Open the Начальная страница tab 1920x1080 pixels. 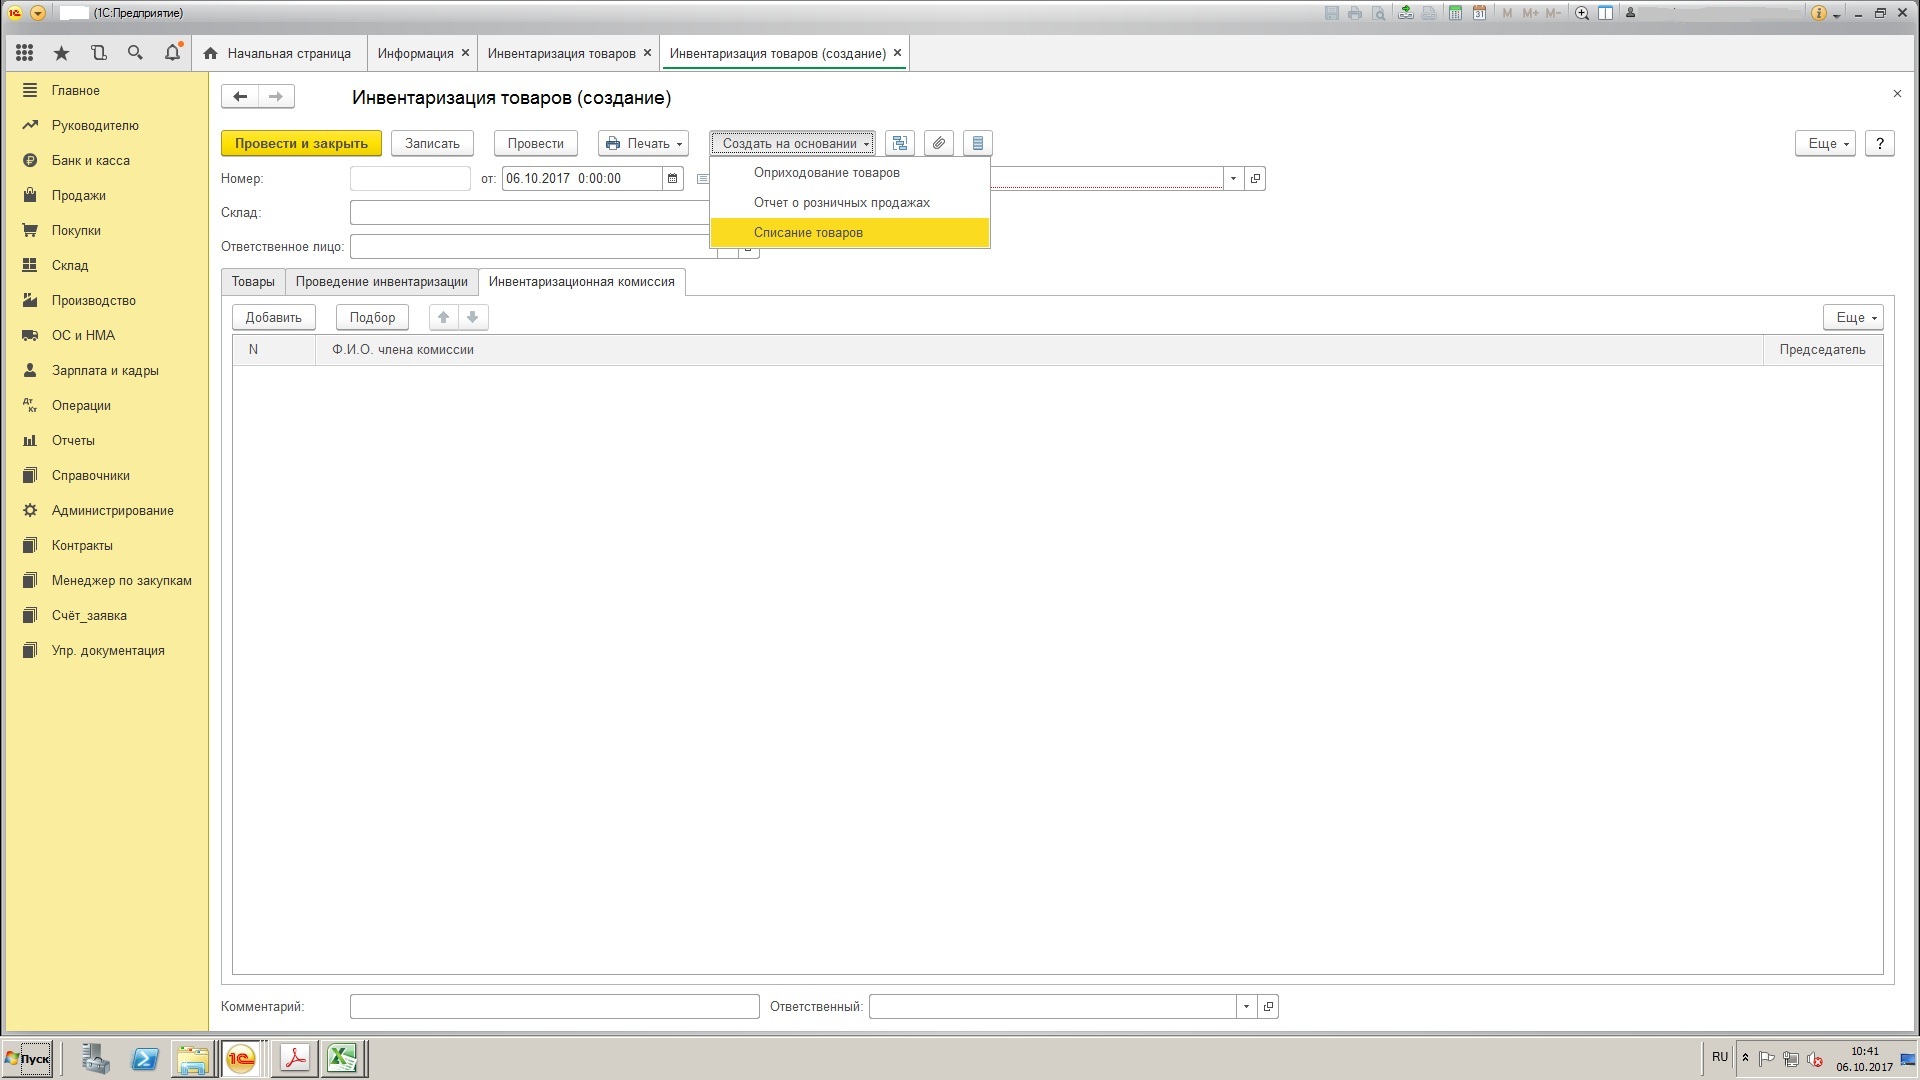(278, 53)
